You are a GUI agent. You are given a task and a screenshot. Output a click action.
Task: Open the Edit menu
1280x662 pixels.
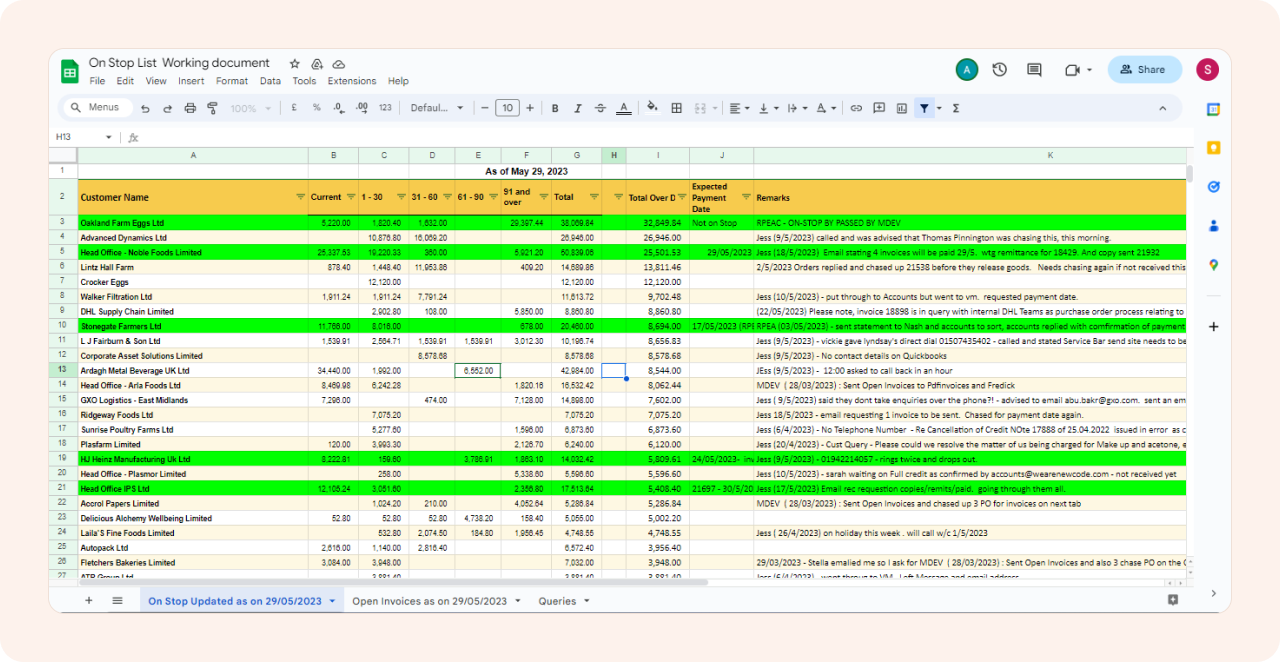pos(125,81)
